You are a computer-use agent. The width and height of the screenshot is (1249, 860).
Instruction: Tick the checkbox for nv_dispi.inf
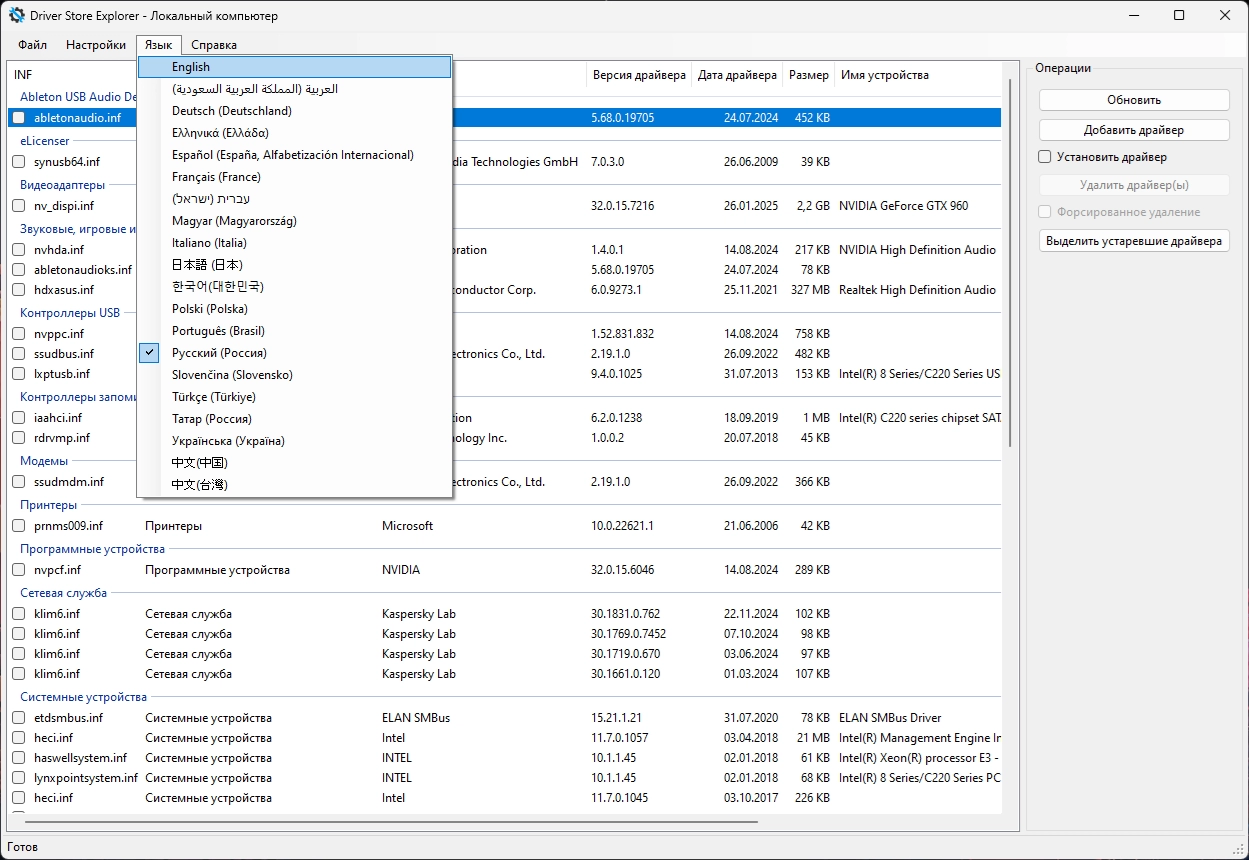click(x=18, y=206)
